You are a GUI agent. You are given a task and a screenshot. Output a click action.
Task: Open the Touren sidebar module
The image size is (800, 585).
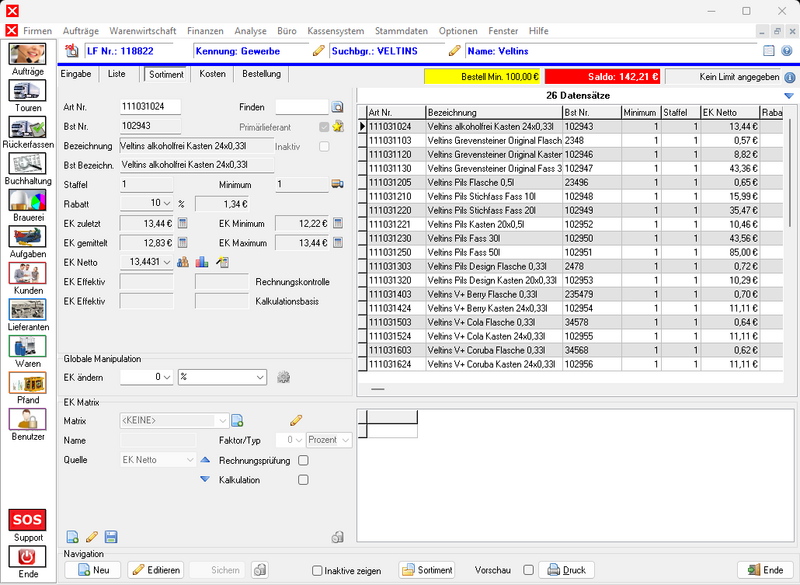[28, 91]
